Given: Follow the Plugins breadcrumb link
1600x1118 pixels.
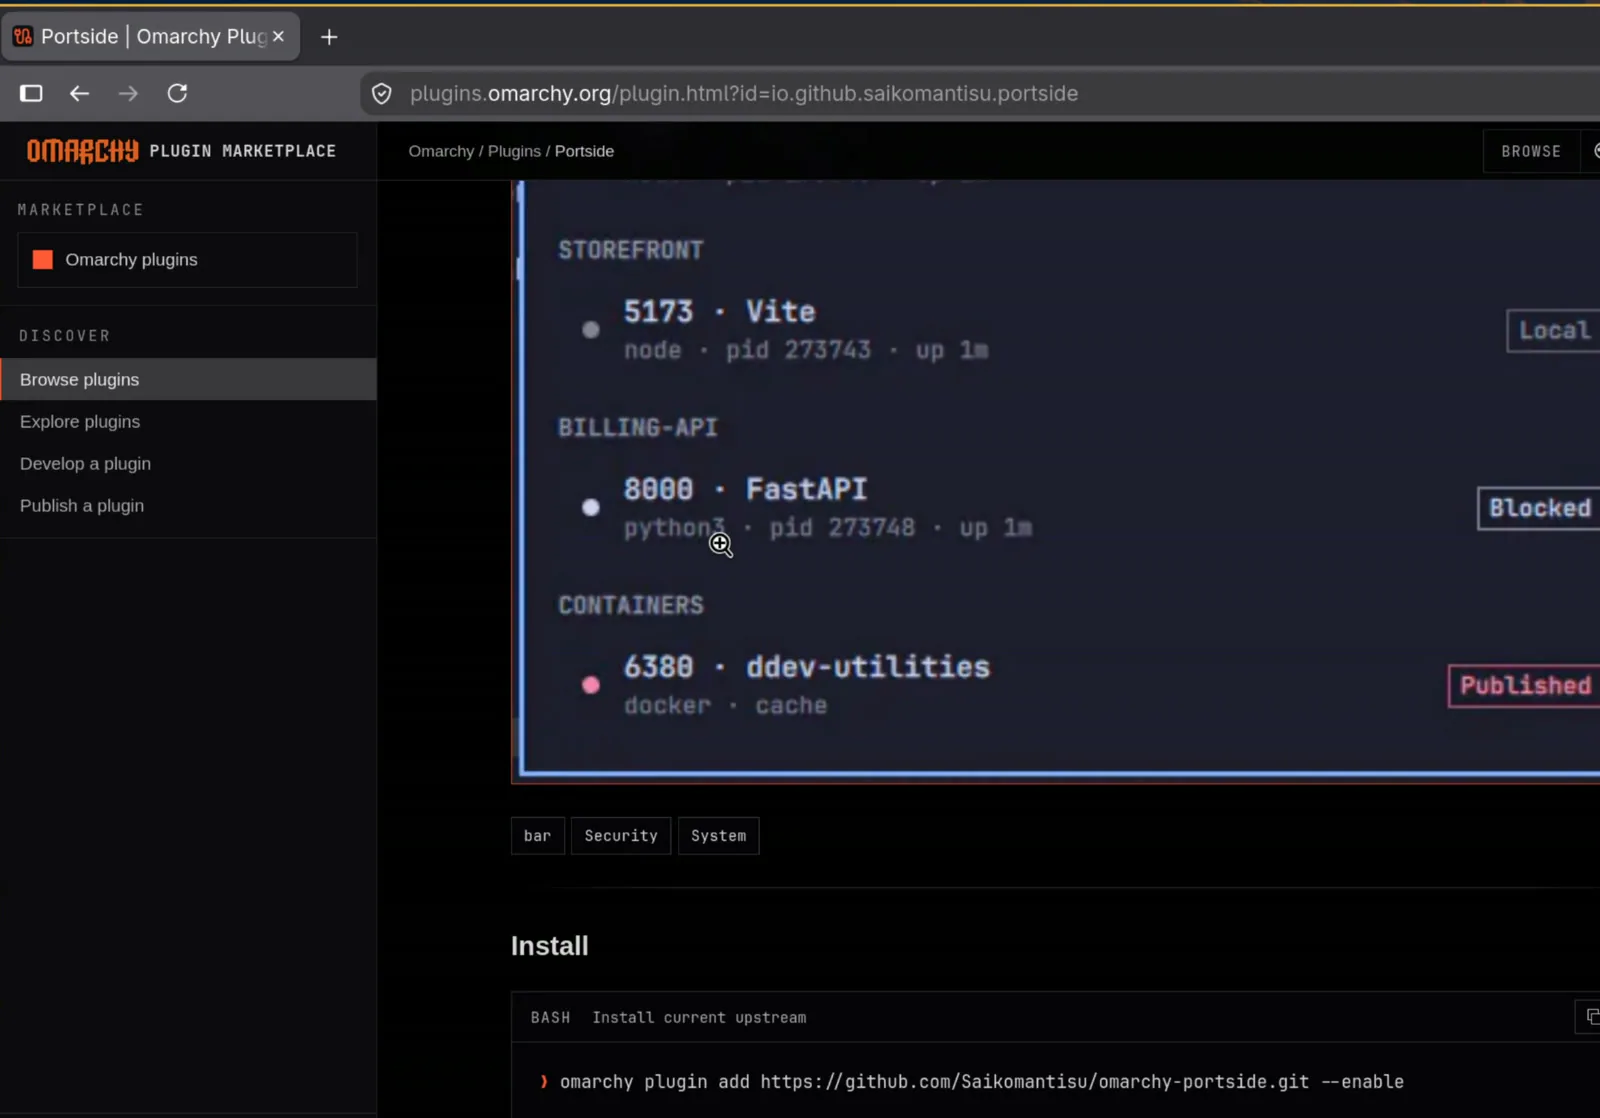Looking at the screenshot, I should pyautogui.click(x=514, y=151).
